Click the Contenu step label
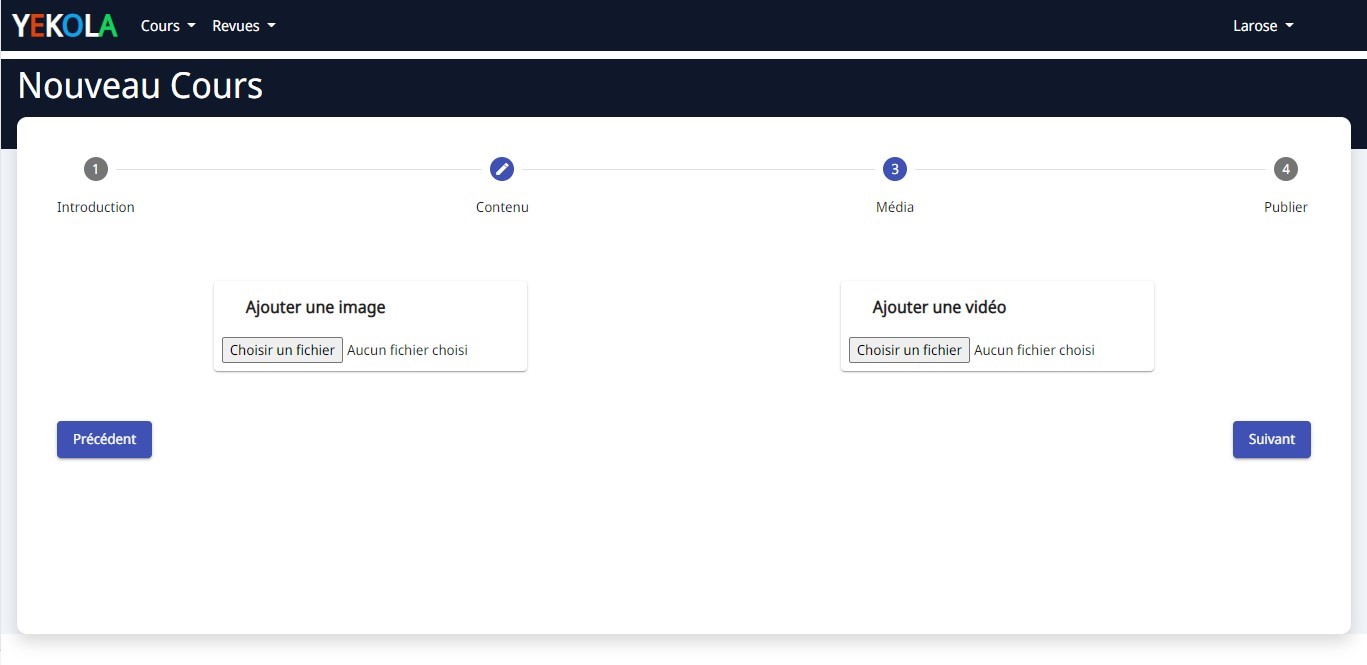Image resolution: width=1367 pixels, height=665 pixels. tap(502, 207)
